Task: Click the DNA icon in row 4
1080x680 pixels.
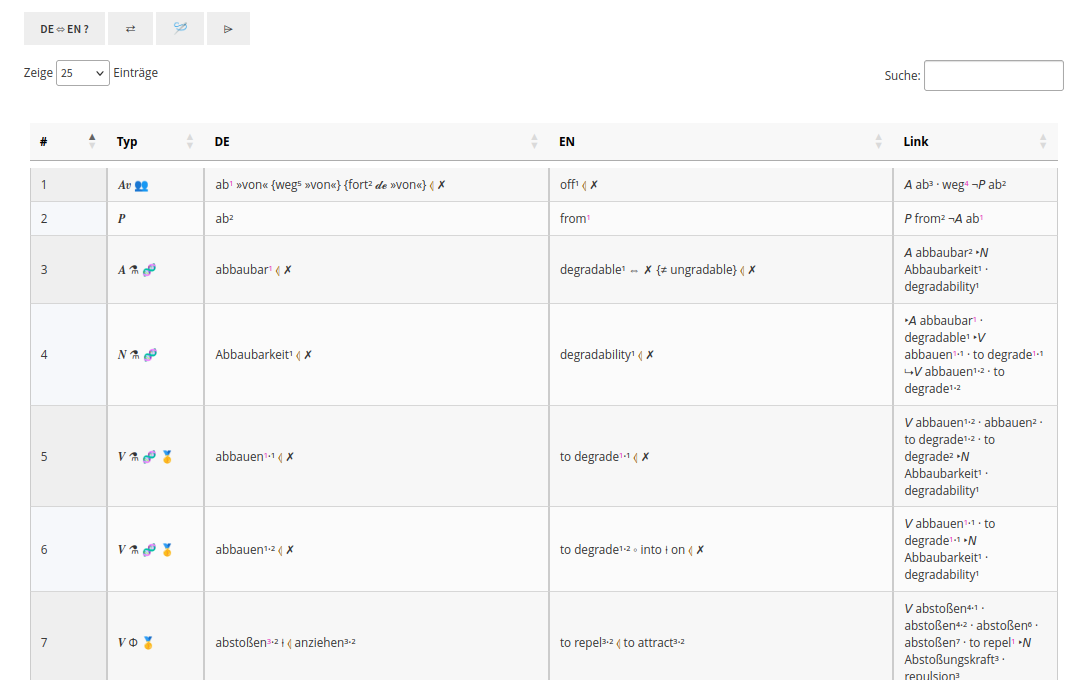Action: (150, 355)
